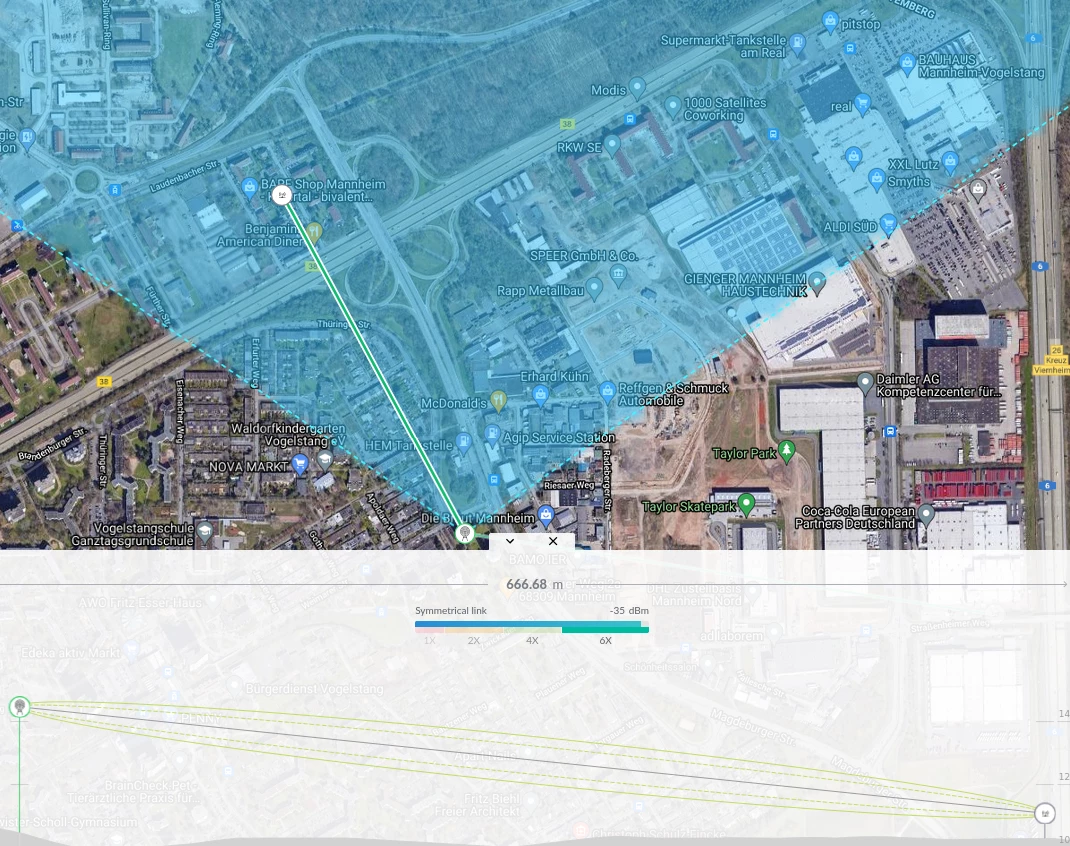Click the Erhard Kühn shopping pin

pyautogui.click(x=540, y=394)
